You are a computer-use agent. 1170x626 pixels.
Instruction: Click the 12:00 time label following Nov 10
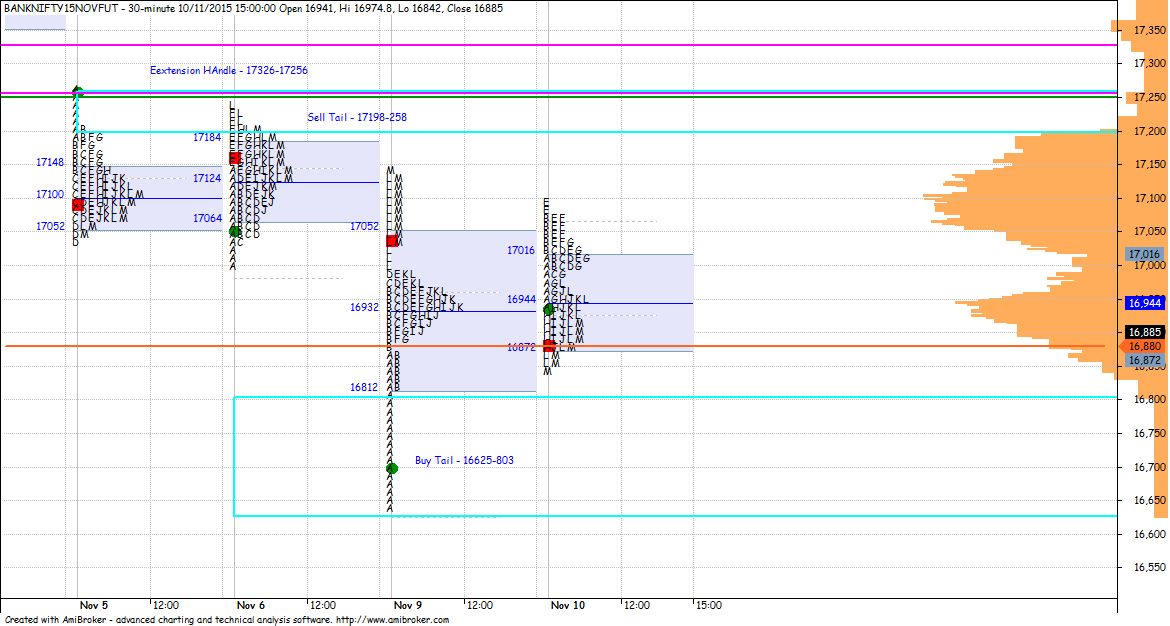tap(636, 605)
